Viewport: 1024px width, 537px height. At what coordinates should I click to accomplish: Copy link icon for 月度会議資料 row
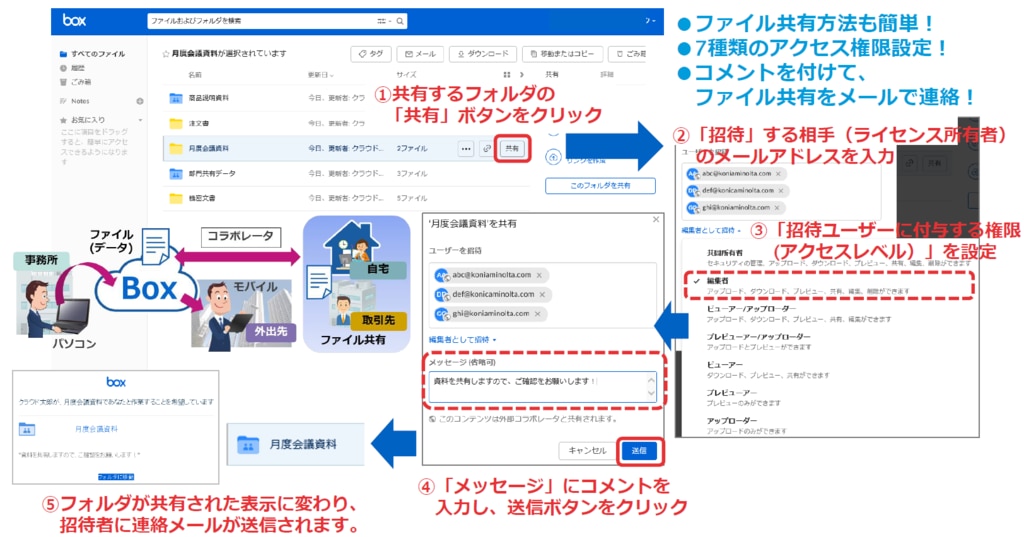[x=487, y=149]
